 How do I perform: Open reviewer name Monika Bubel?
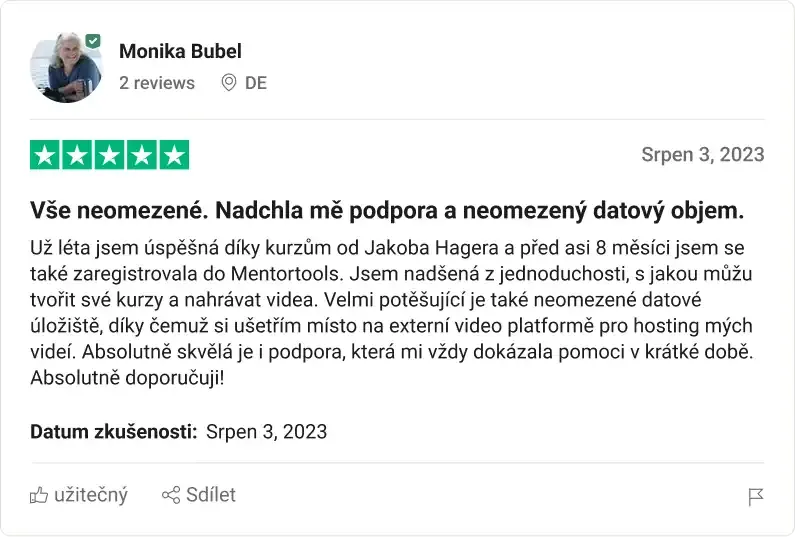tap(180, 51)
